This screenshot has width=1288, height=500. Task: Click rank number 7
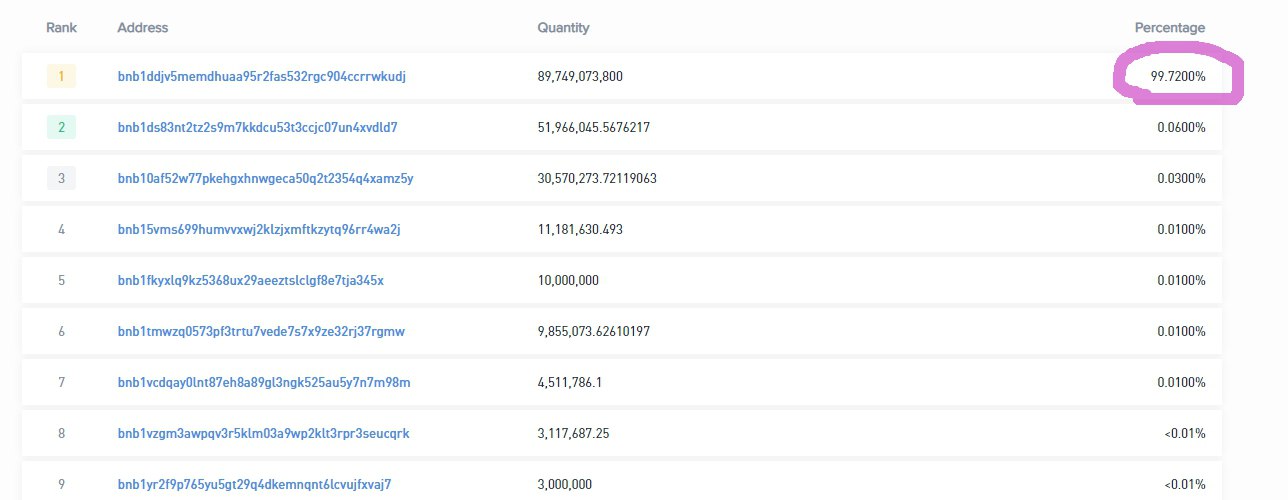(61, 382)
